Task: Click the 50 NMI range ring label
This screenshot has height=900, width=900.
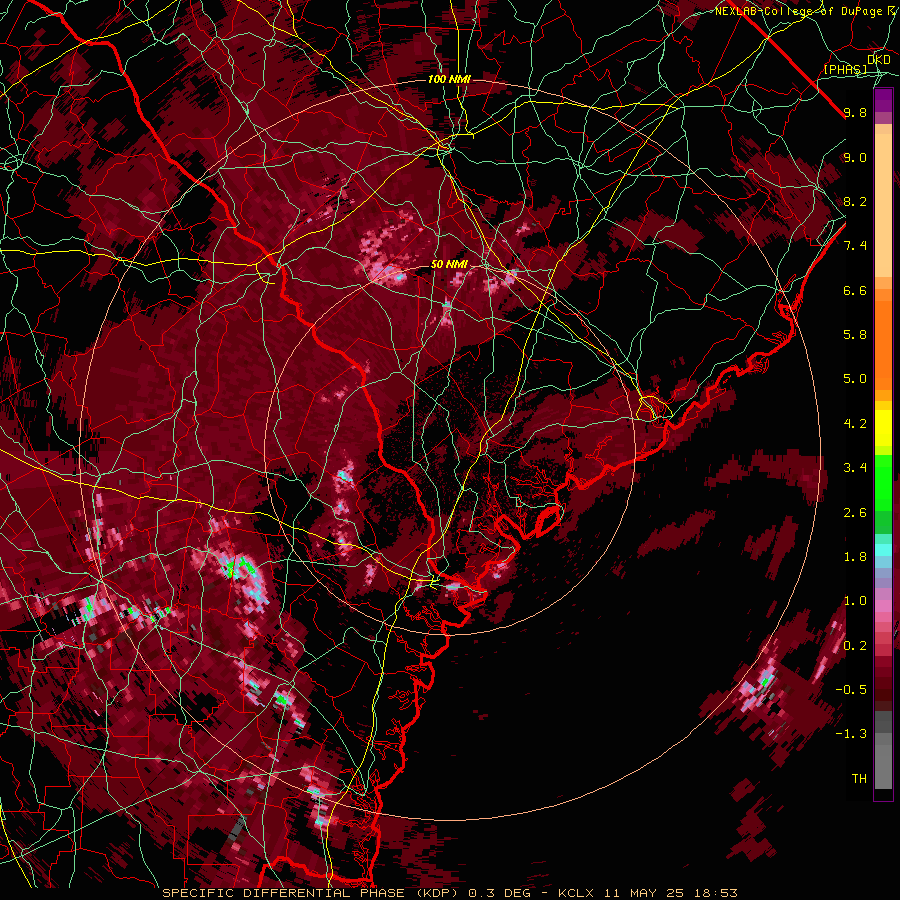Action: [x=449, y=265]
